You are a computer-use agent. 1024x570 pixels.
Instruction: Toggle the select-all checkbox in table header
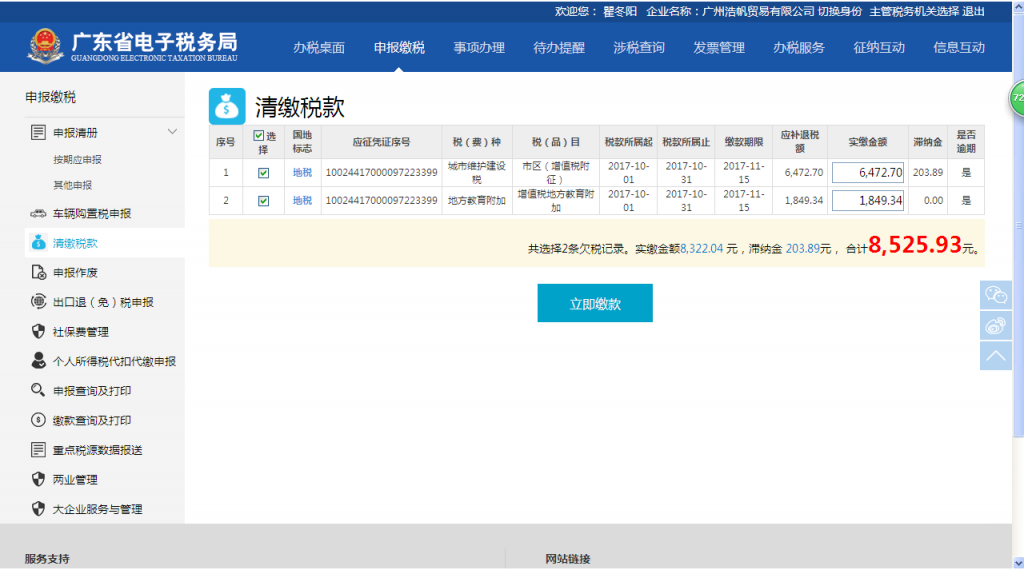[259, 136]
